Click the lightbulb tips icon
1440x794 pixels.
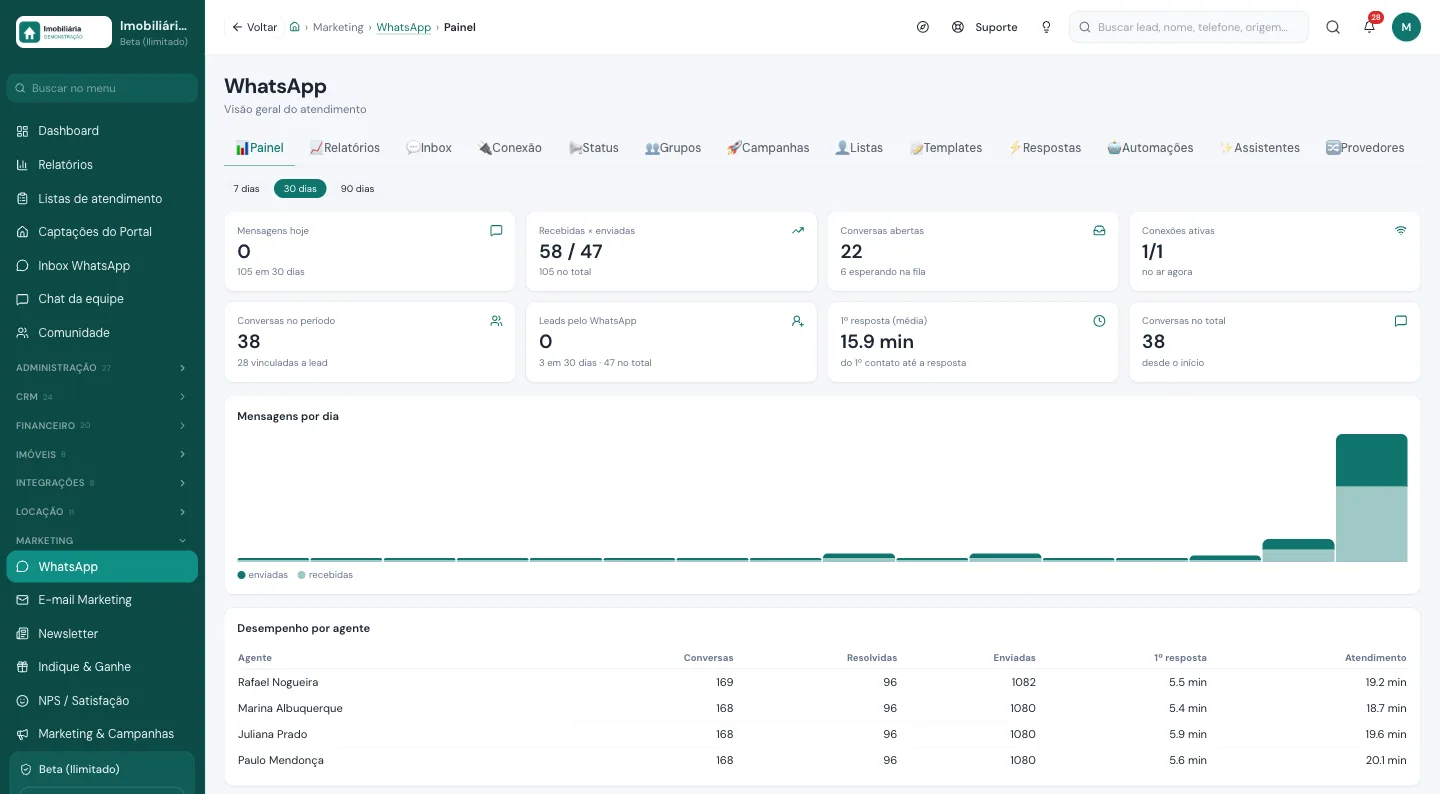click(1046, 27)
